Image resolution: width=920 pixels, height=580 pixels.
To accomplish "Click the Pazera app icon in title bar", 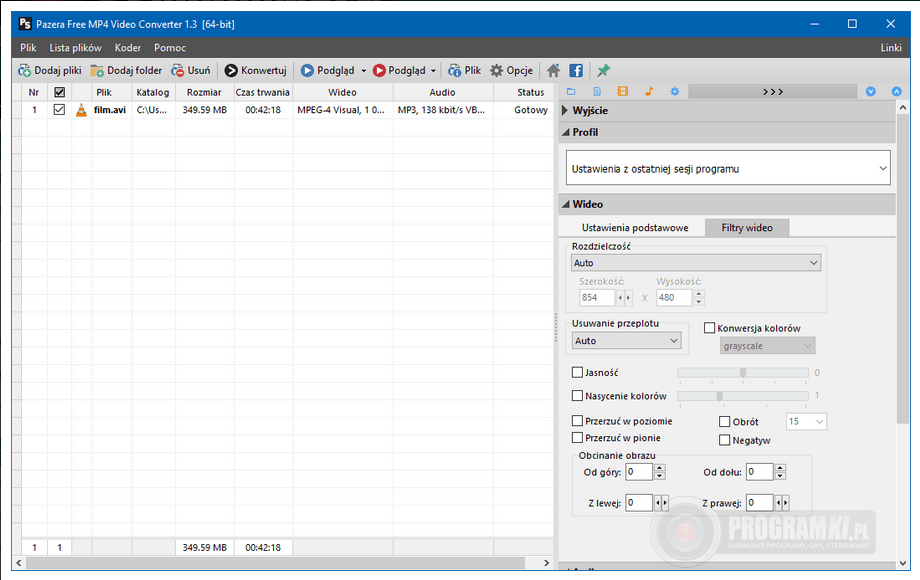I will pos(25,24).
